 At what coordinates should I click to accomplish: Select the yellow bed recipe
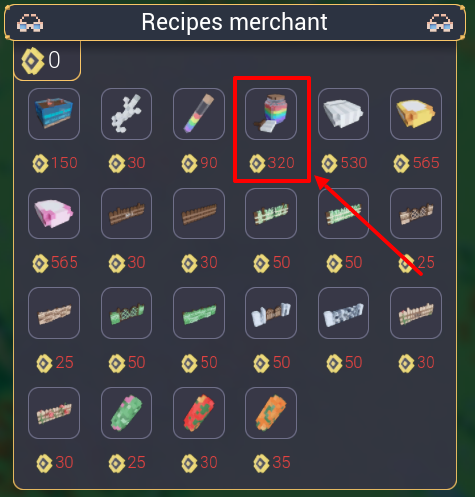coord(416,114)
